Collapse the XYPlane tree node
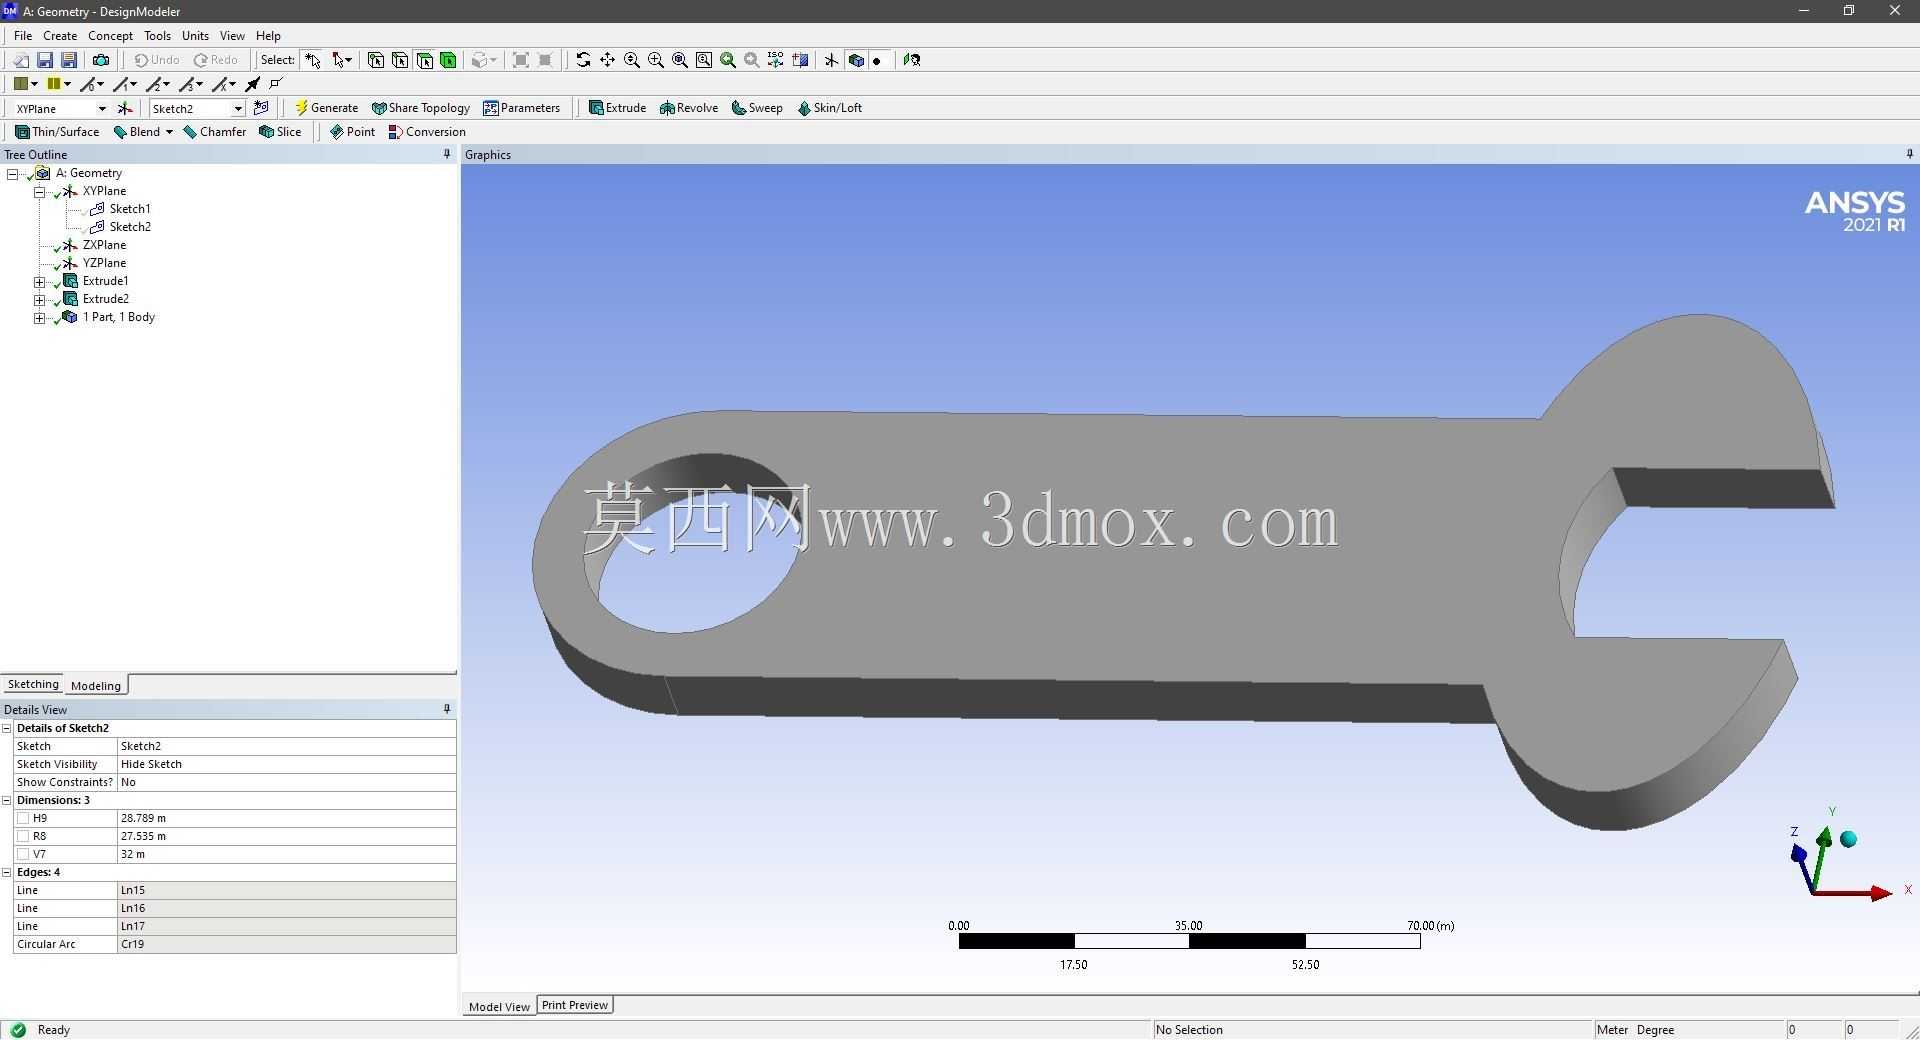 (x=39, y=192)
